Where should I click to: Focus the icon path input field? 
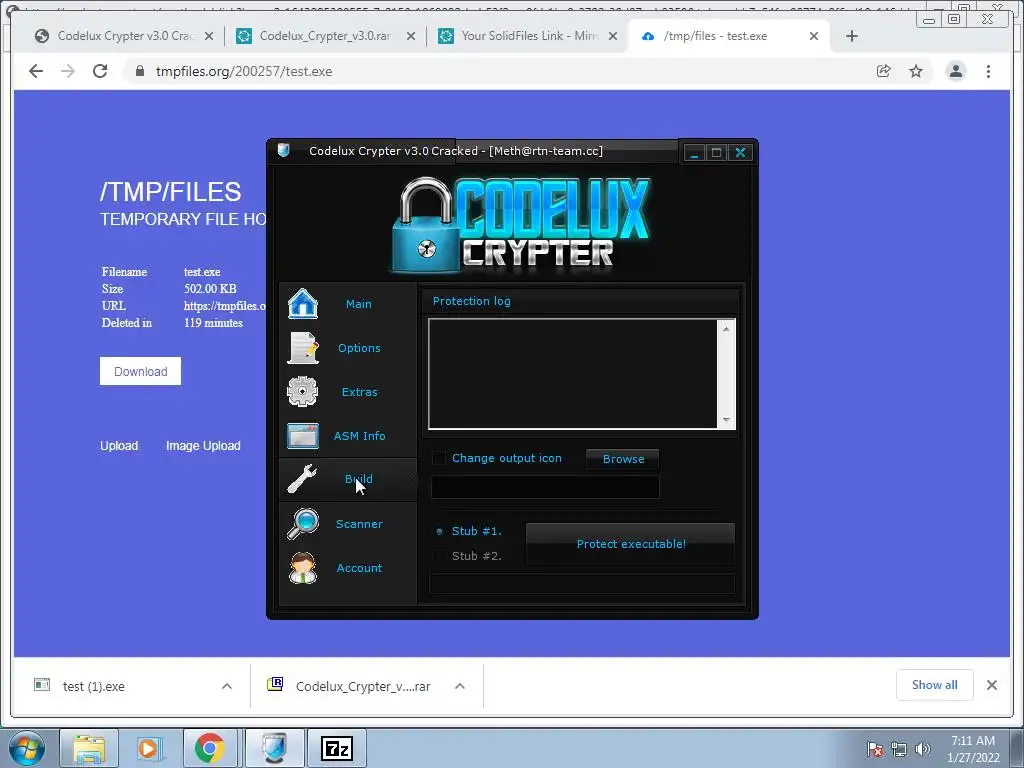click(x=545, y=487)
